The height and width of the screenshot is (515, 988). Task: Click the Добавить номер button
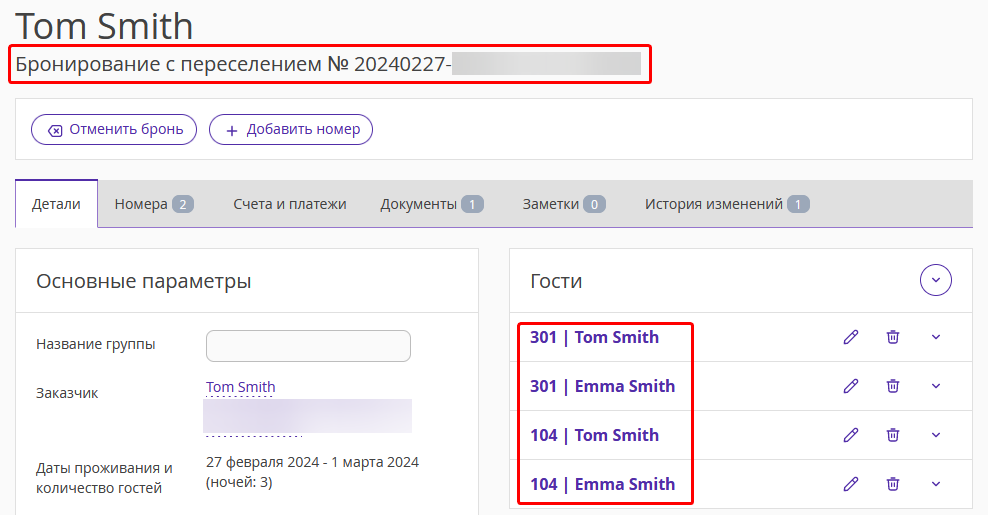(291, 130)
